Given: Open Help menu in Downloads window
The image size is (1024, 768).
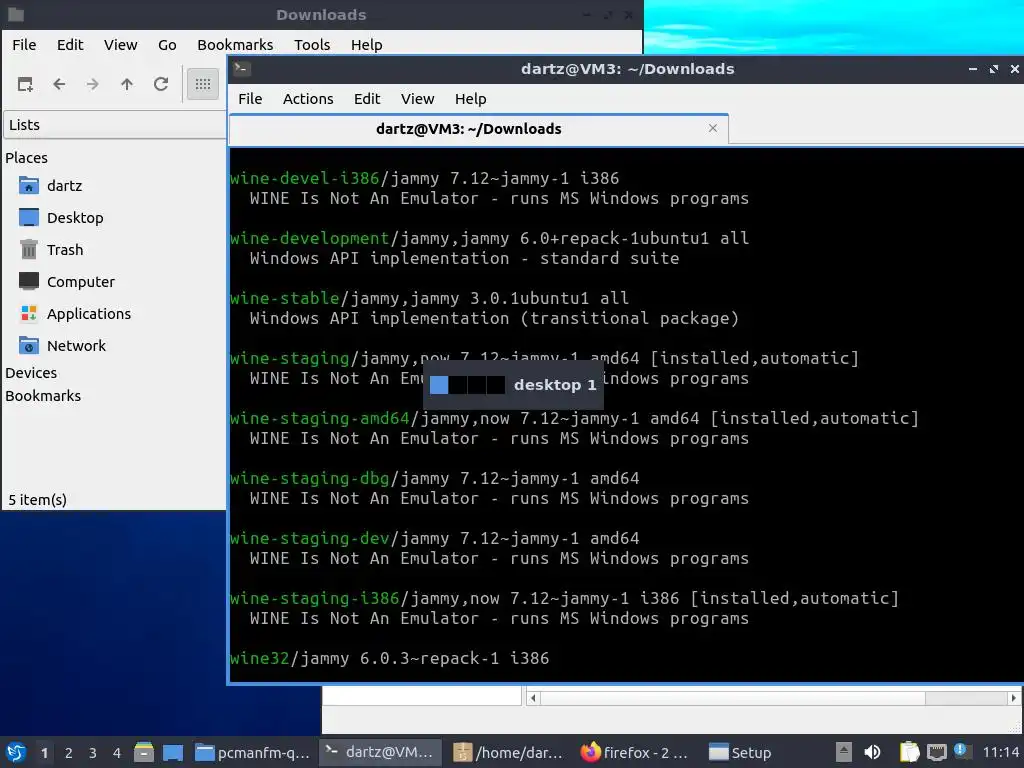Looking at the screenshot, I should point(366,45).
